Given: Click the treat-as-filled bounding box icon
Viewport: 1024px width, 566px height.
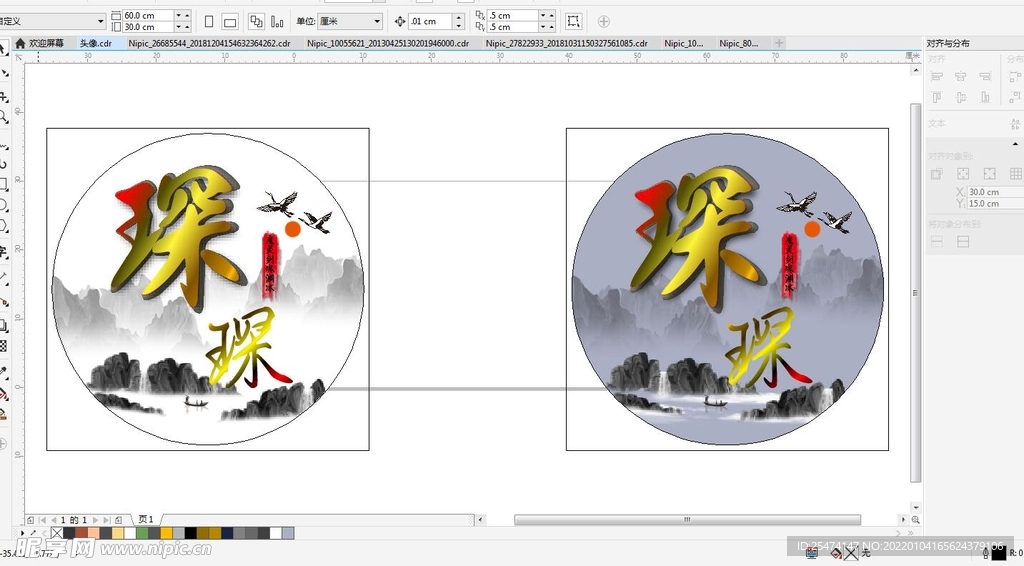Looking at the screenshot, I should 573,21.
